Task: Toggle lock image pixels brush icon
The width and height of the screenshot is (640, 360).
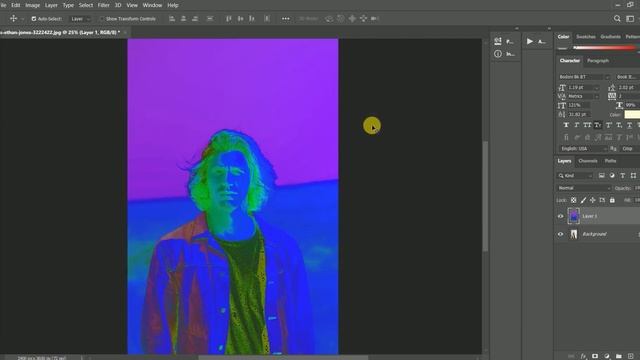Action: [583, 200]
